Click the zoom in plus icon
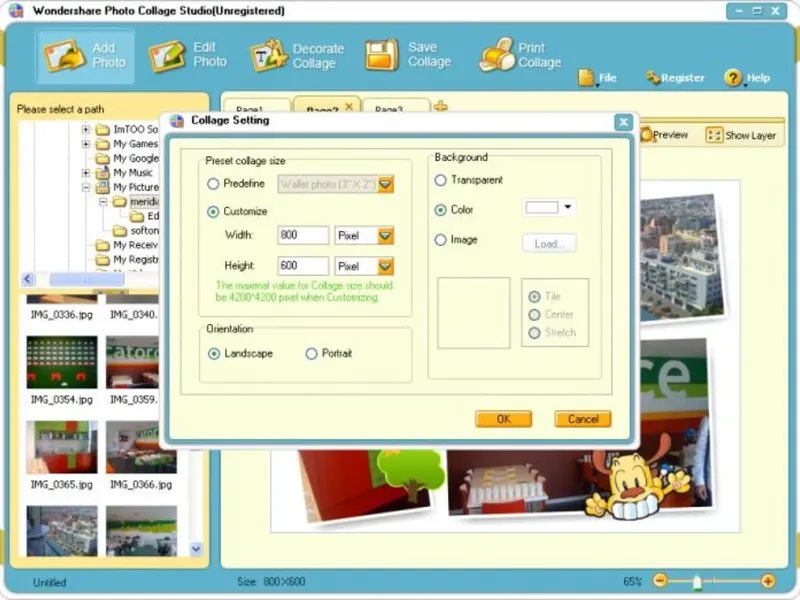Viewport: 800px width, 600px height. (768, 581)
